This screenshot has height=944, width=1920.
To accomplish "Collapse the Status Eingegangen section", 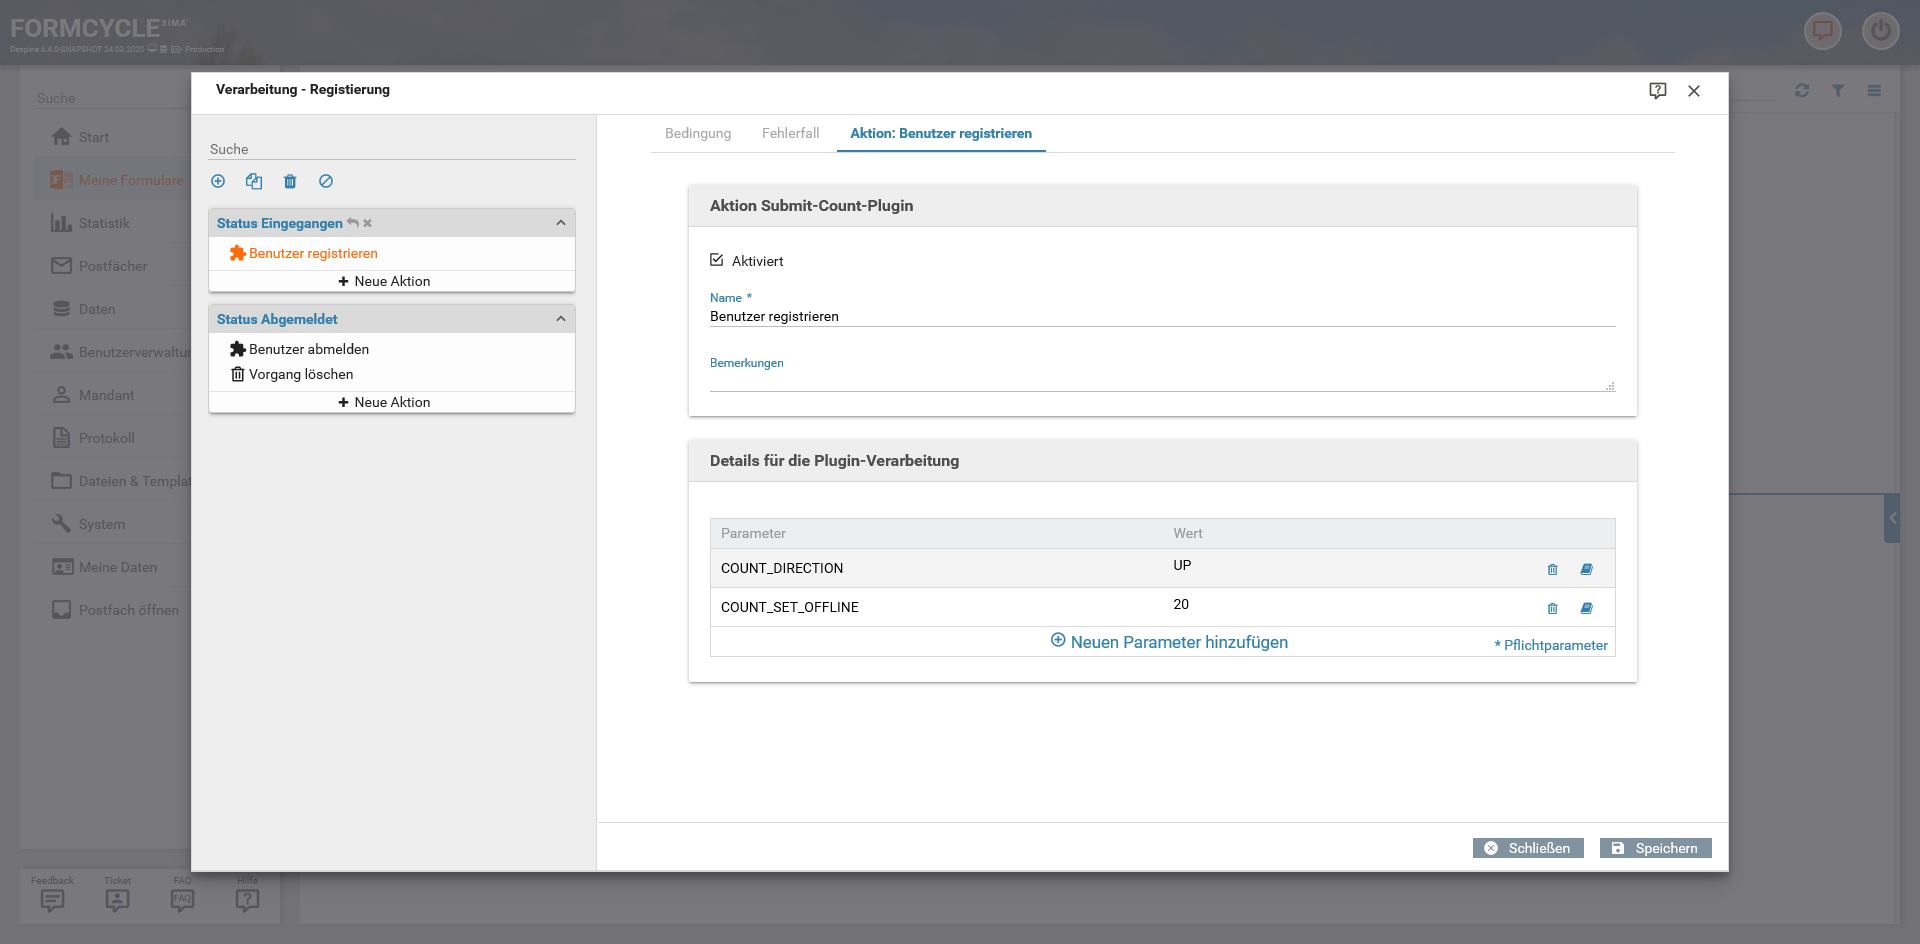I will coord(560,223).
